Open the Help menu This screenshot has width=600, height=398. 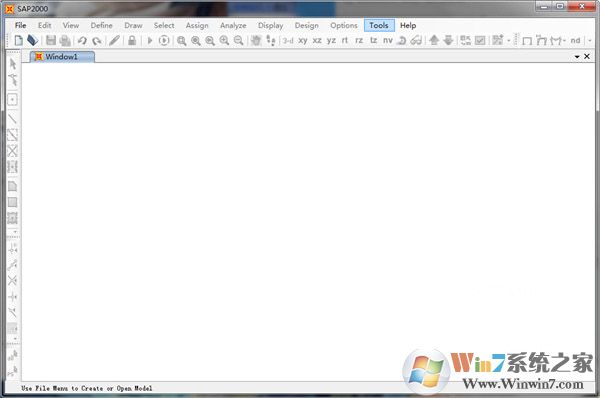pyautogui.click(x=408, y=25)
